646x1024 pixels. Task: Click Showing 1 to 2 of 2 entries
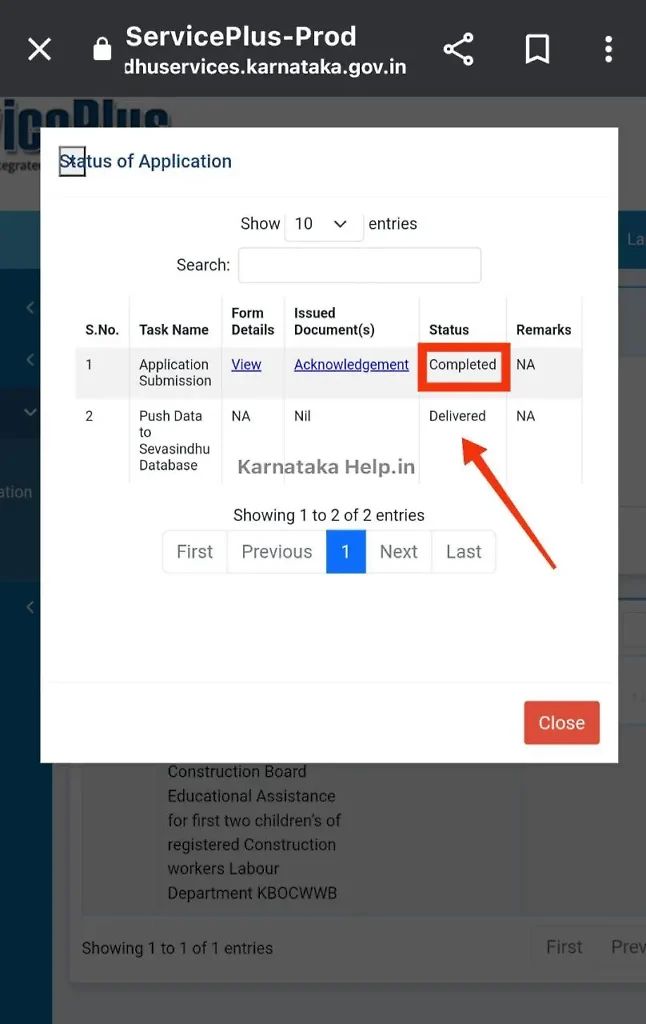329,515
